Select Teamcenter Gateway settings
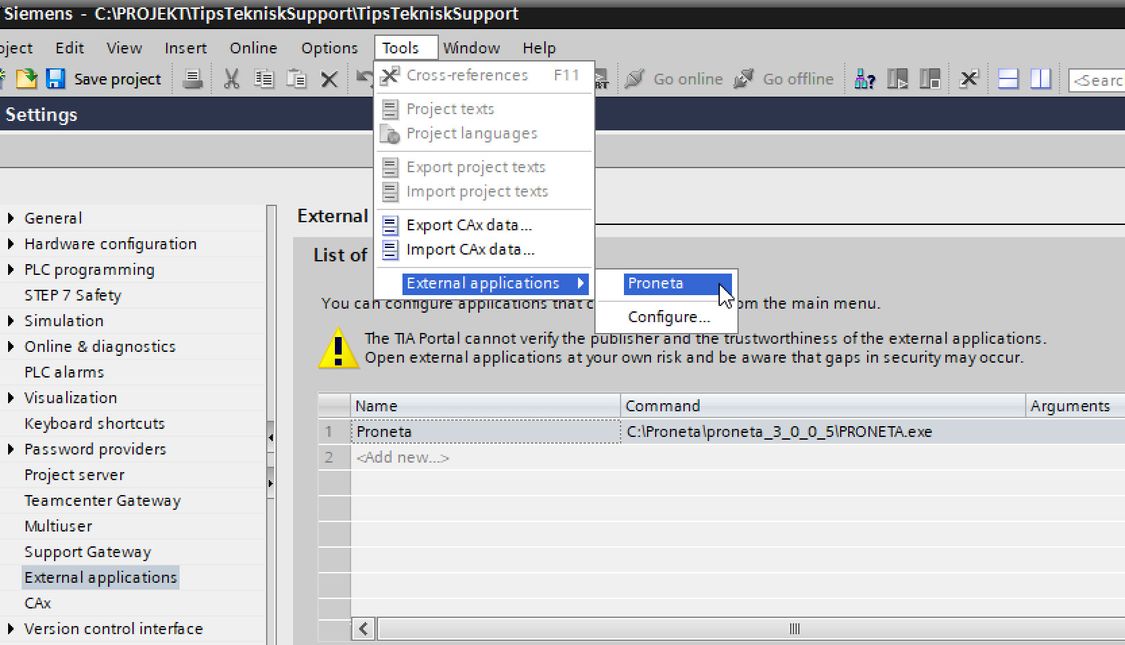This screenshot has width=1125, height=645. (103, 501)
